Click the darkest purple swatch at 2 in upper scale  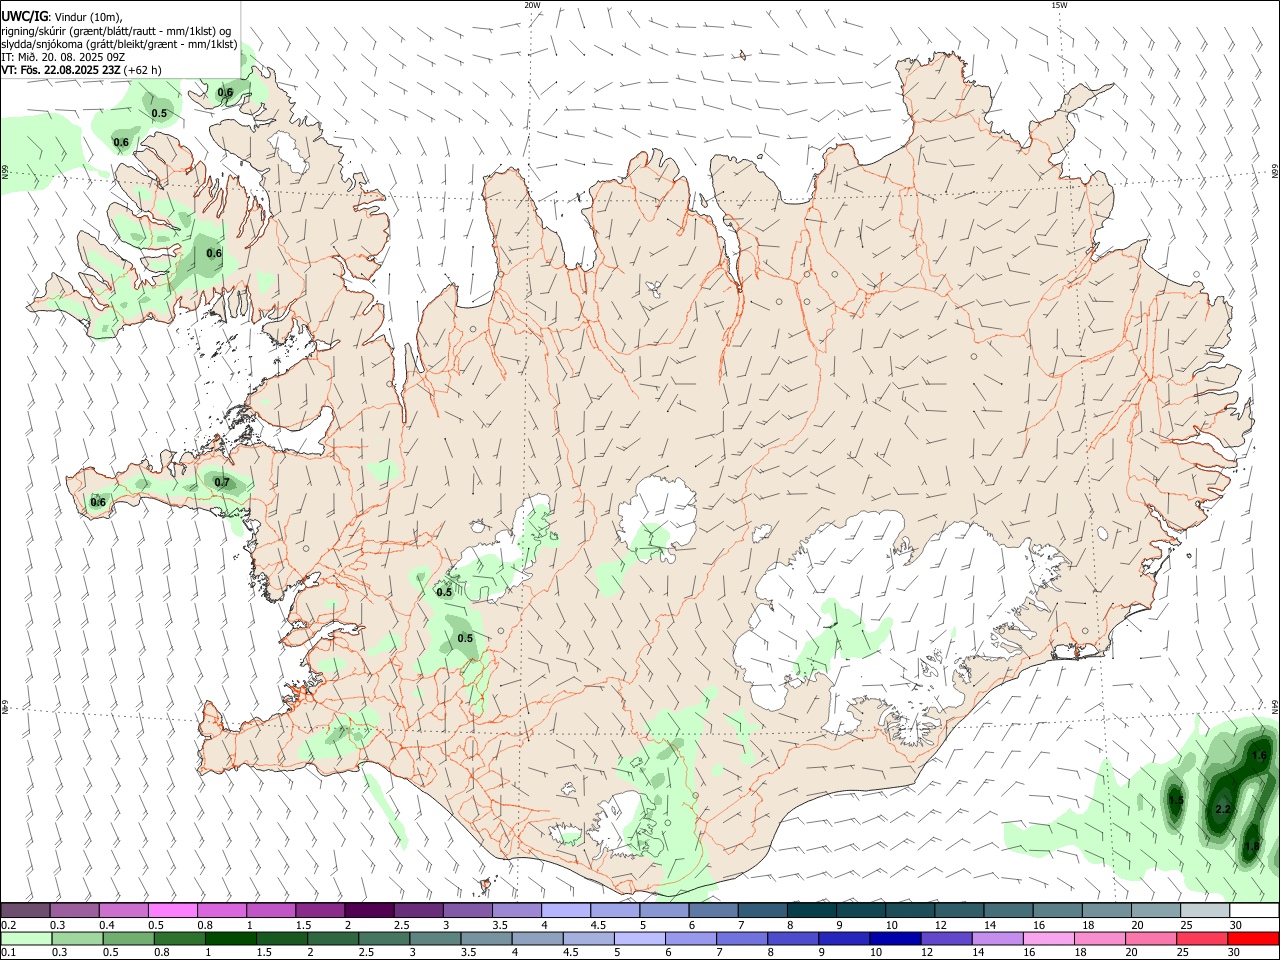pos(368,911)
